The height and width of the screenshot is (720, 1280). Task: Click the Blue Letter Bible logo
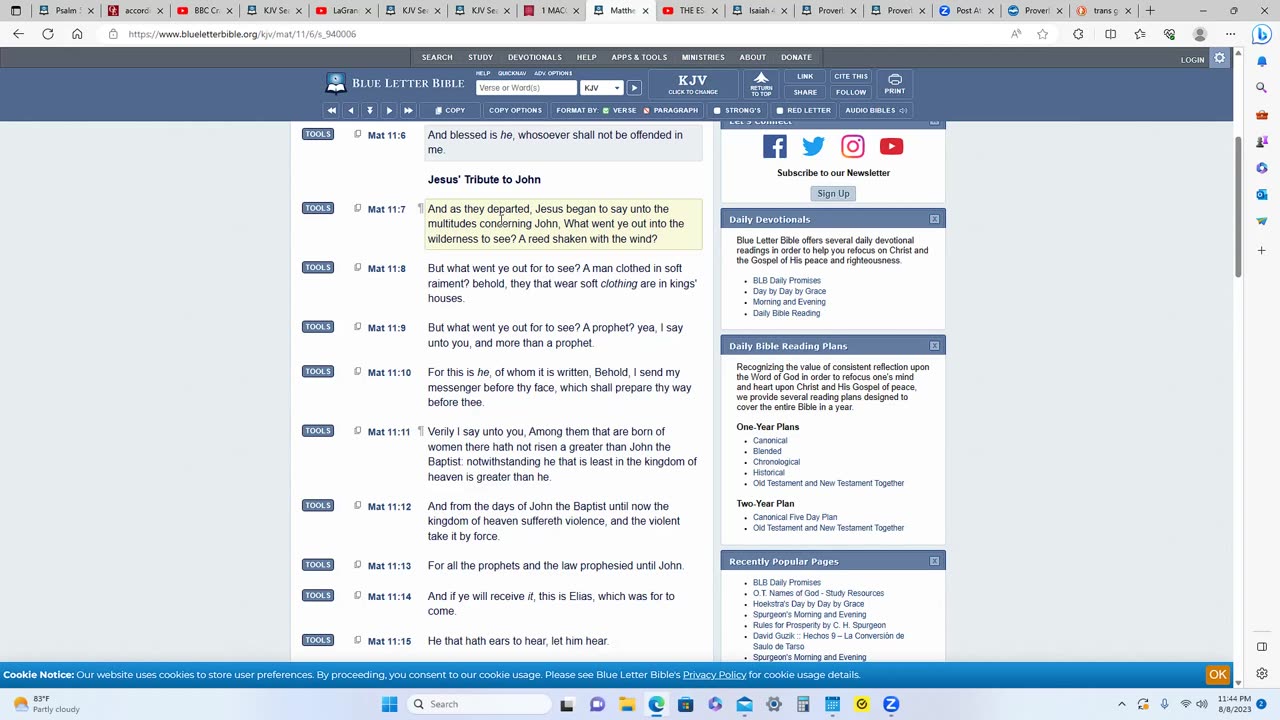pyautogui.click(x=396, y=83)
